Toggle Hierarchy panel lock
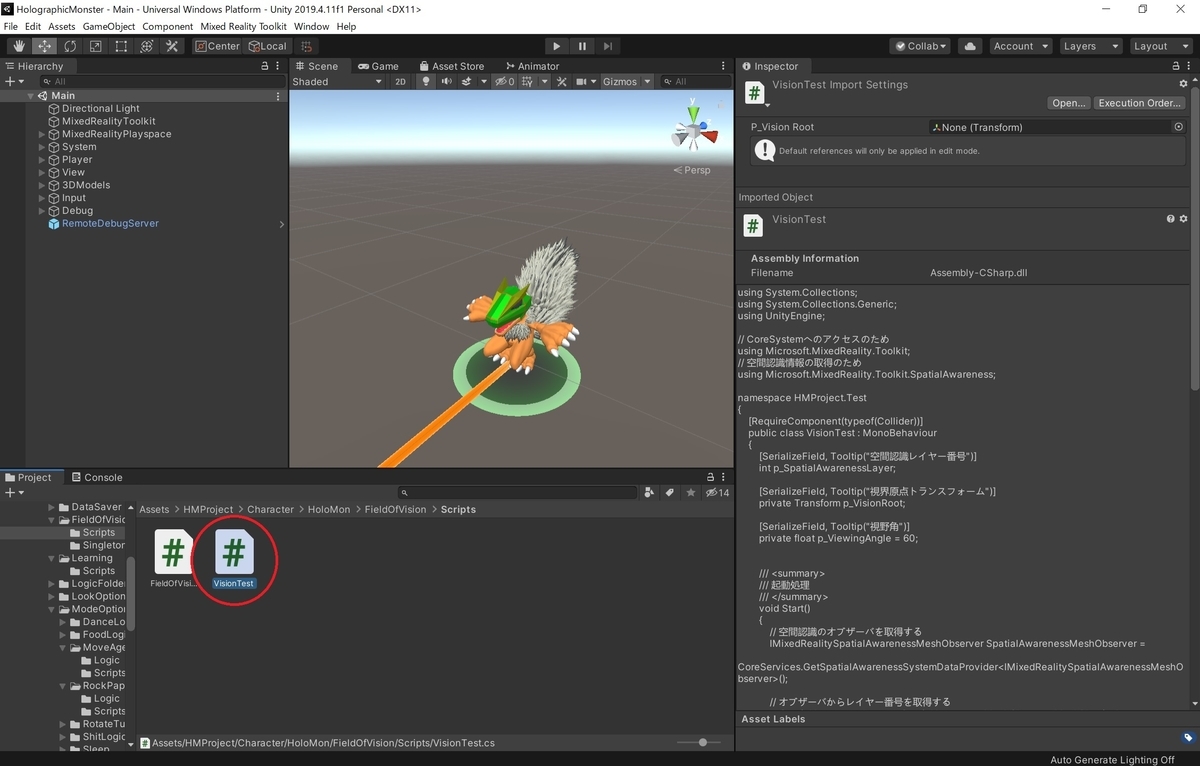The image size is (1200, 766). click(265, 66)
